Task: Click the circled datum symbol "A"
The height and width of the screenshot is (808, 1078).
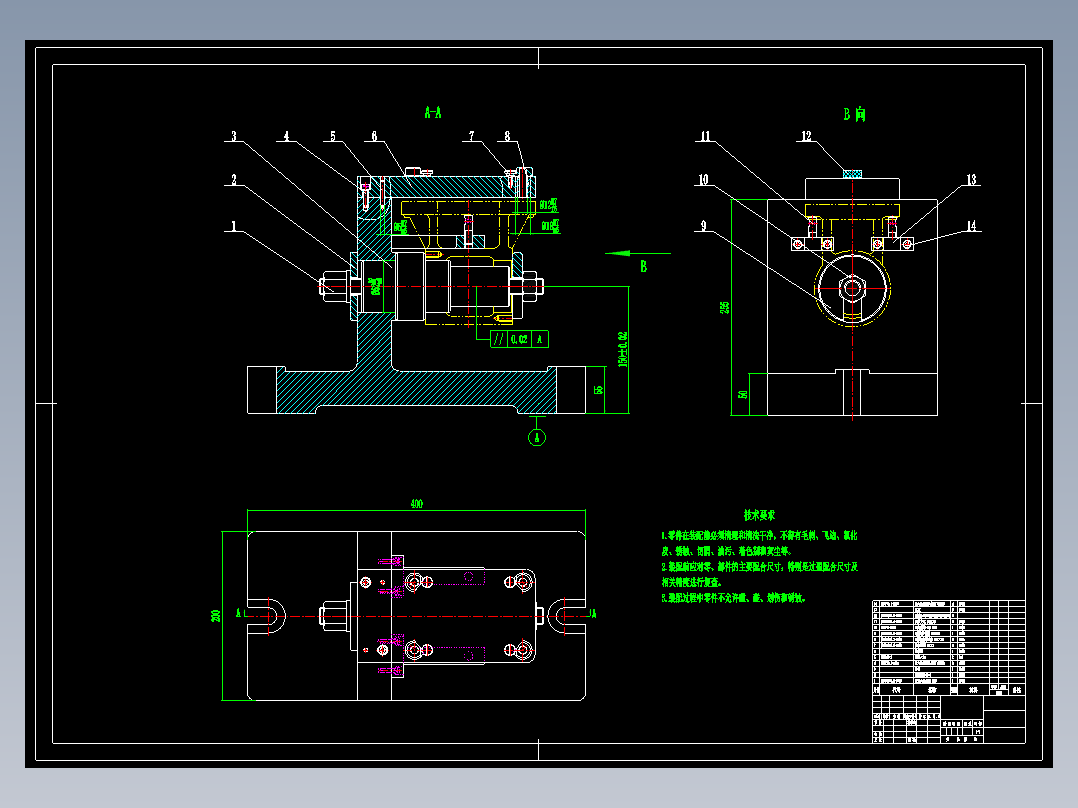Action: coord(537,437)
